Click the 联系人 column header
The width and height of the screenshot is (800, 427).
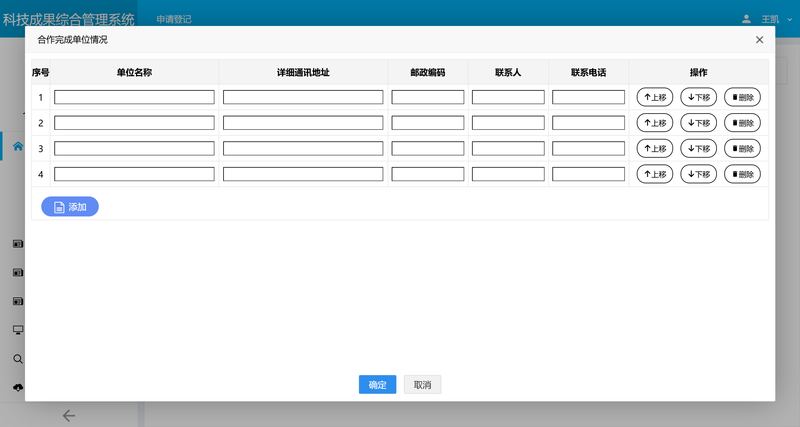coord(508,72)
